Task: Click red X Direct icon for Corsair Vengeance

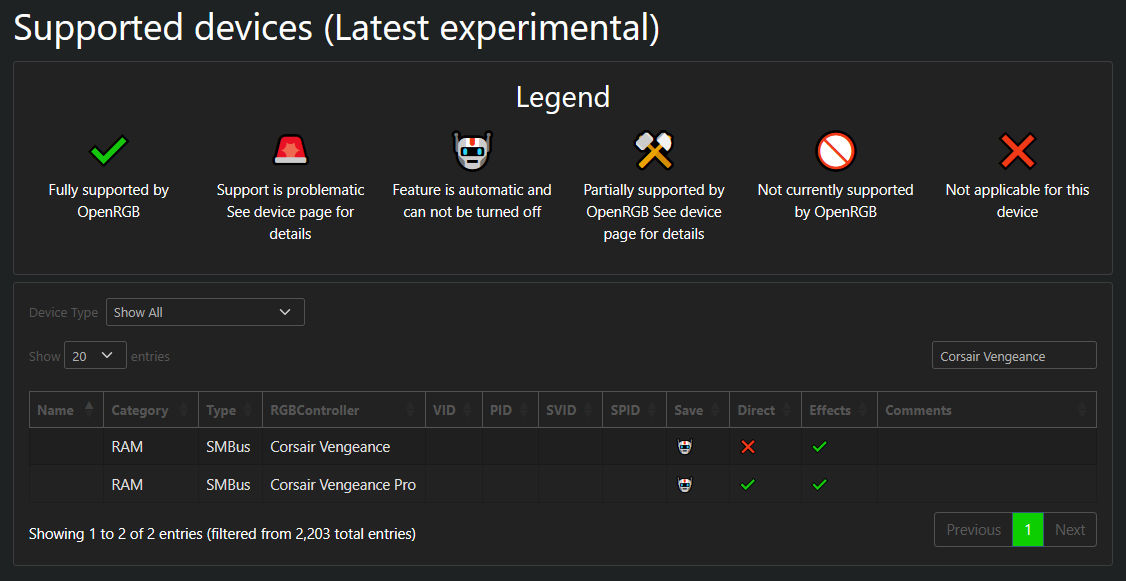Action: pyautogui.click(x=748, y=447)
